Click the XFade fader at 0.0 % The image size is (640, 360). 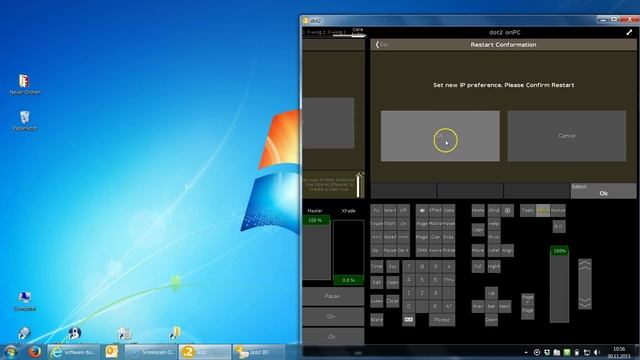tap(348, 252)
